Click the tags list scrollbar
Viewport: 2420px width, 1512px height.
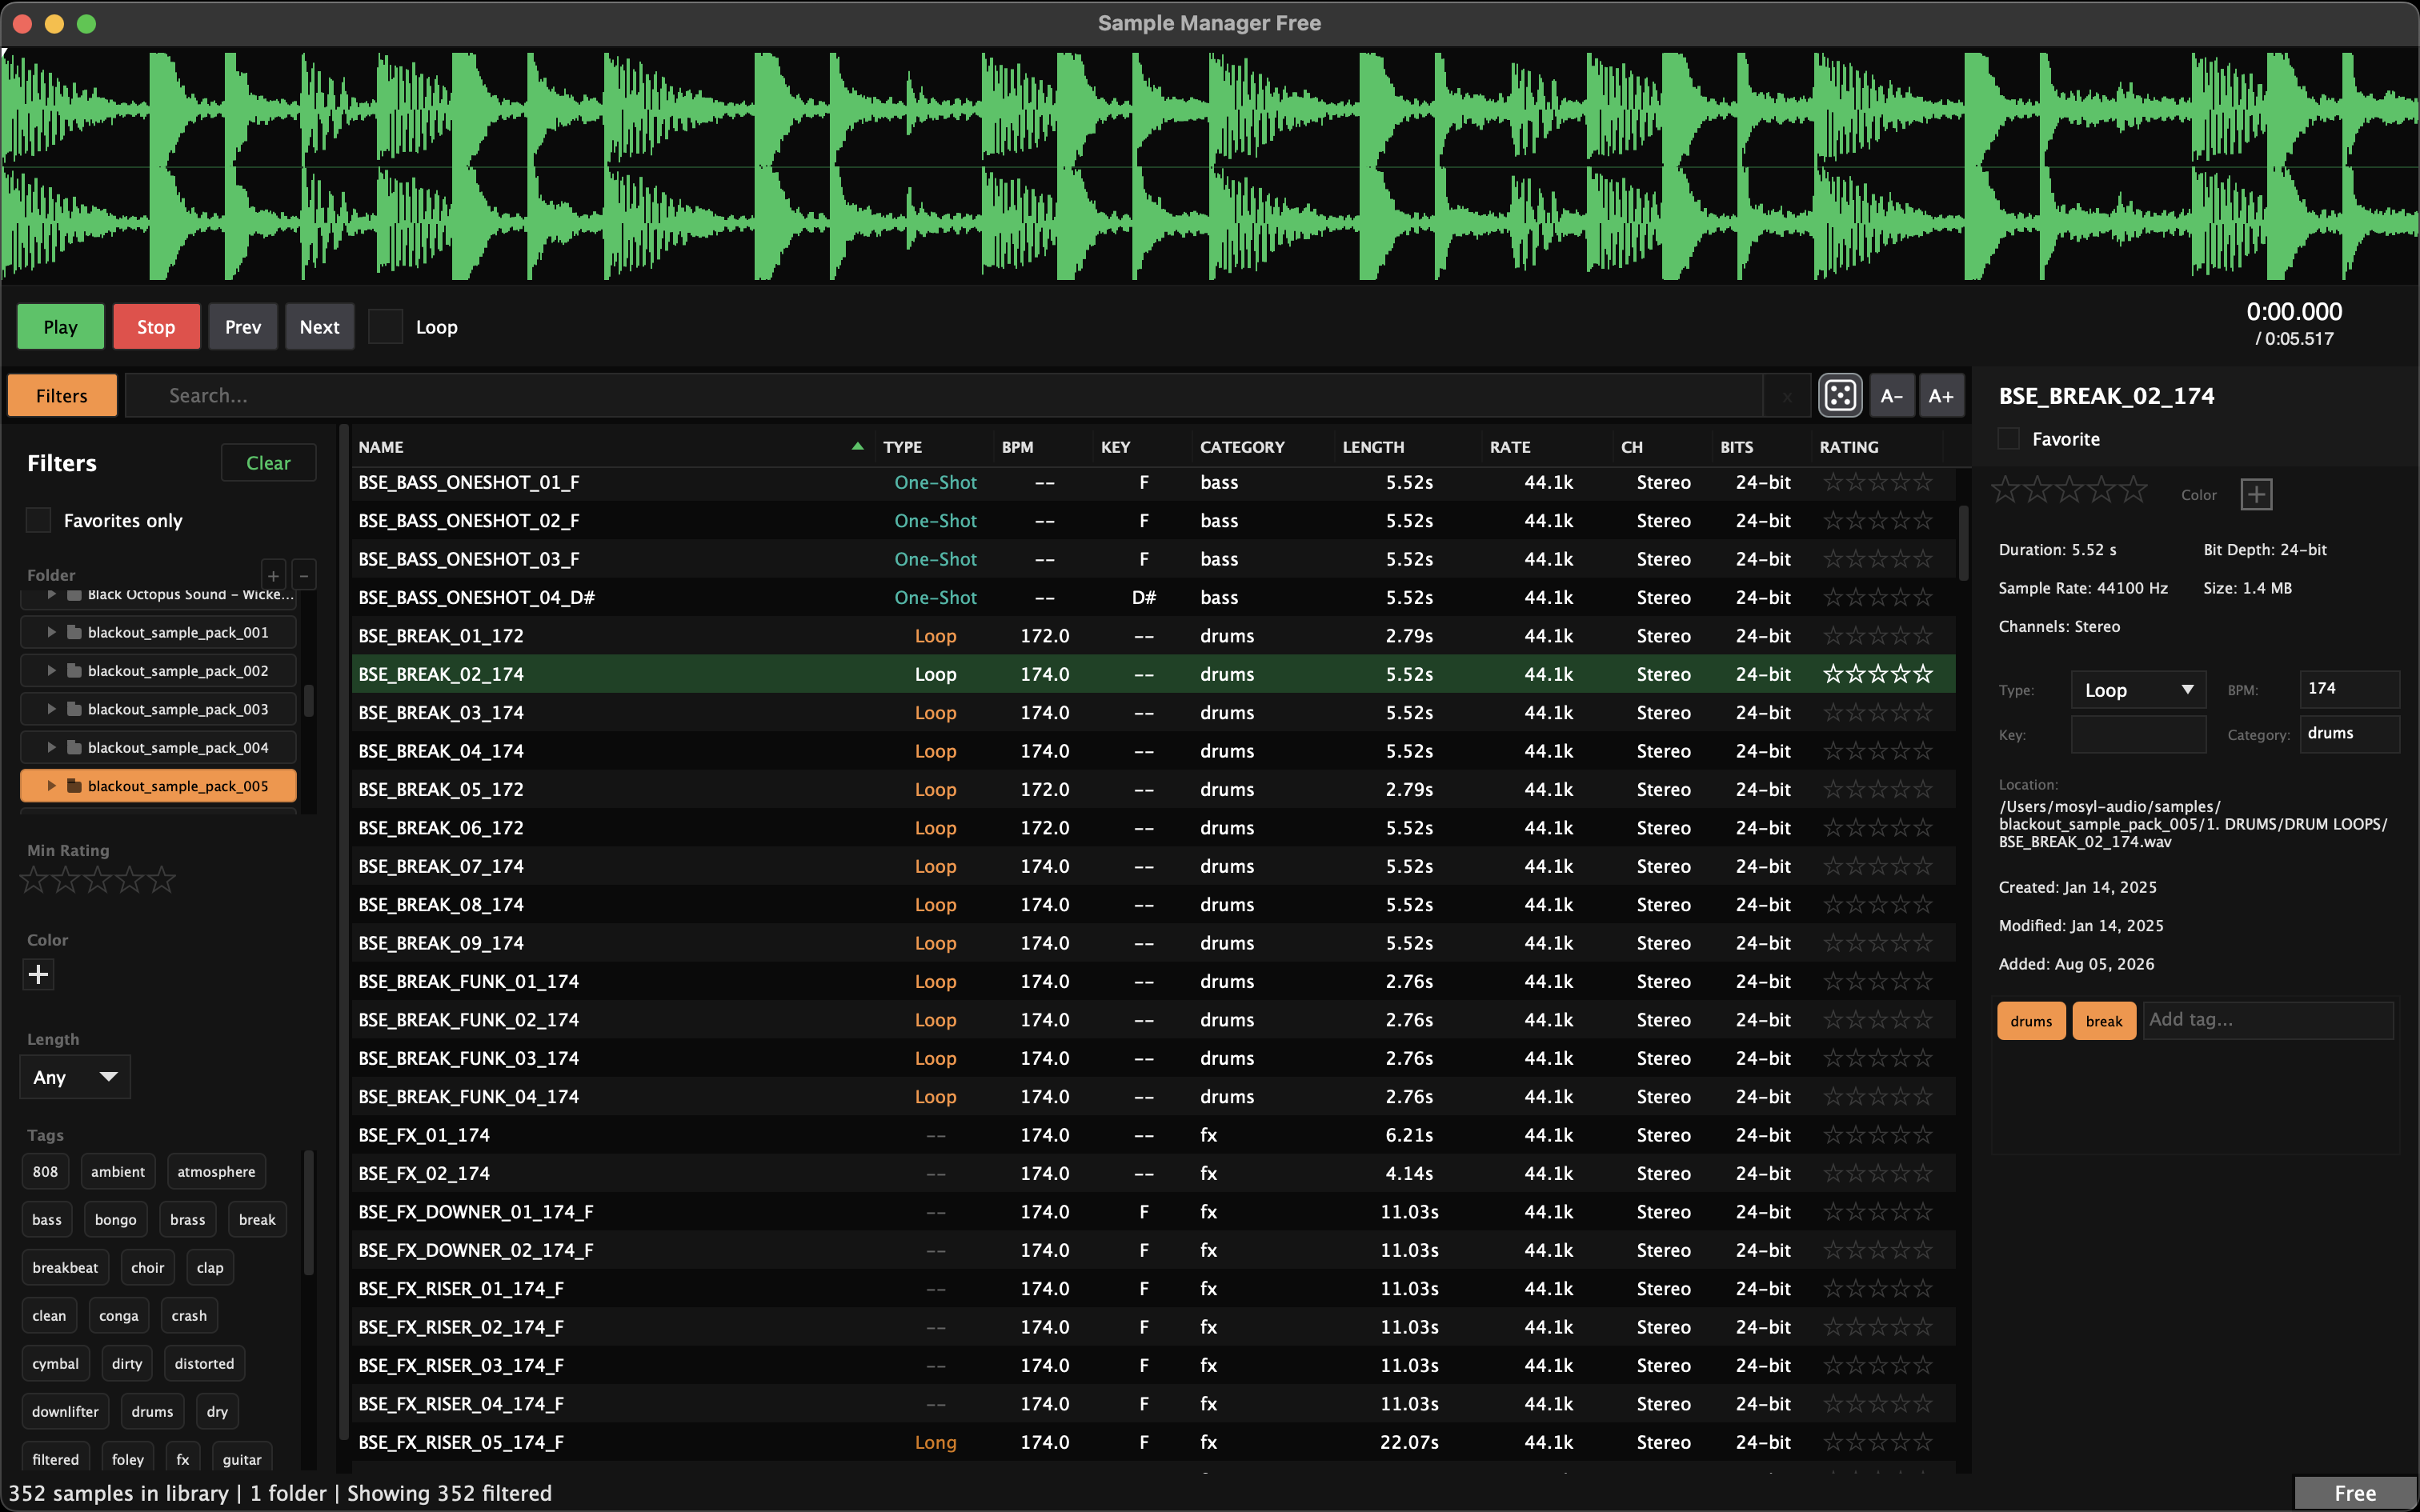tap(309, 1213)
